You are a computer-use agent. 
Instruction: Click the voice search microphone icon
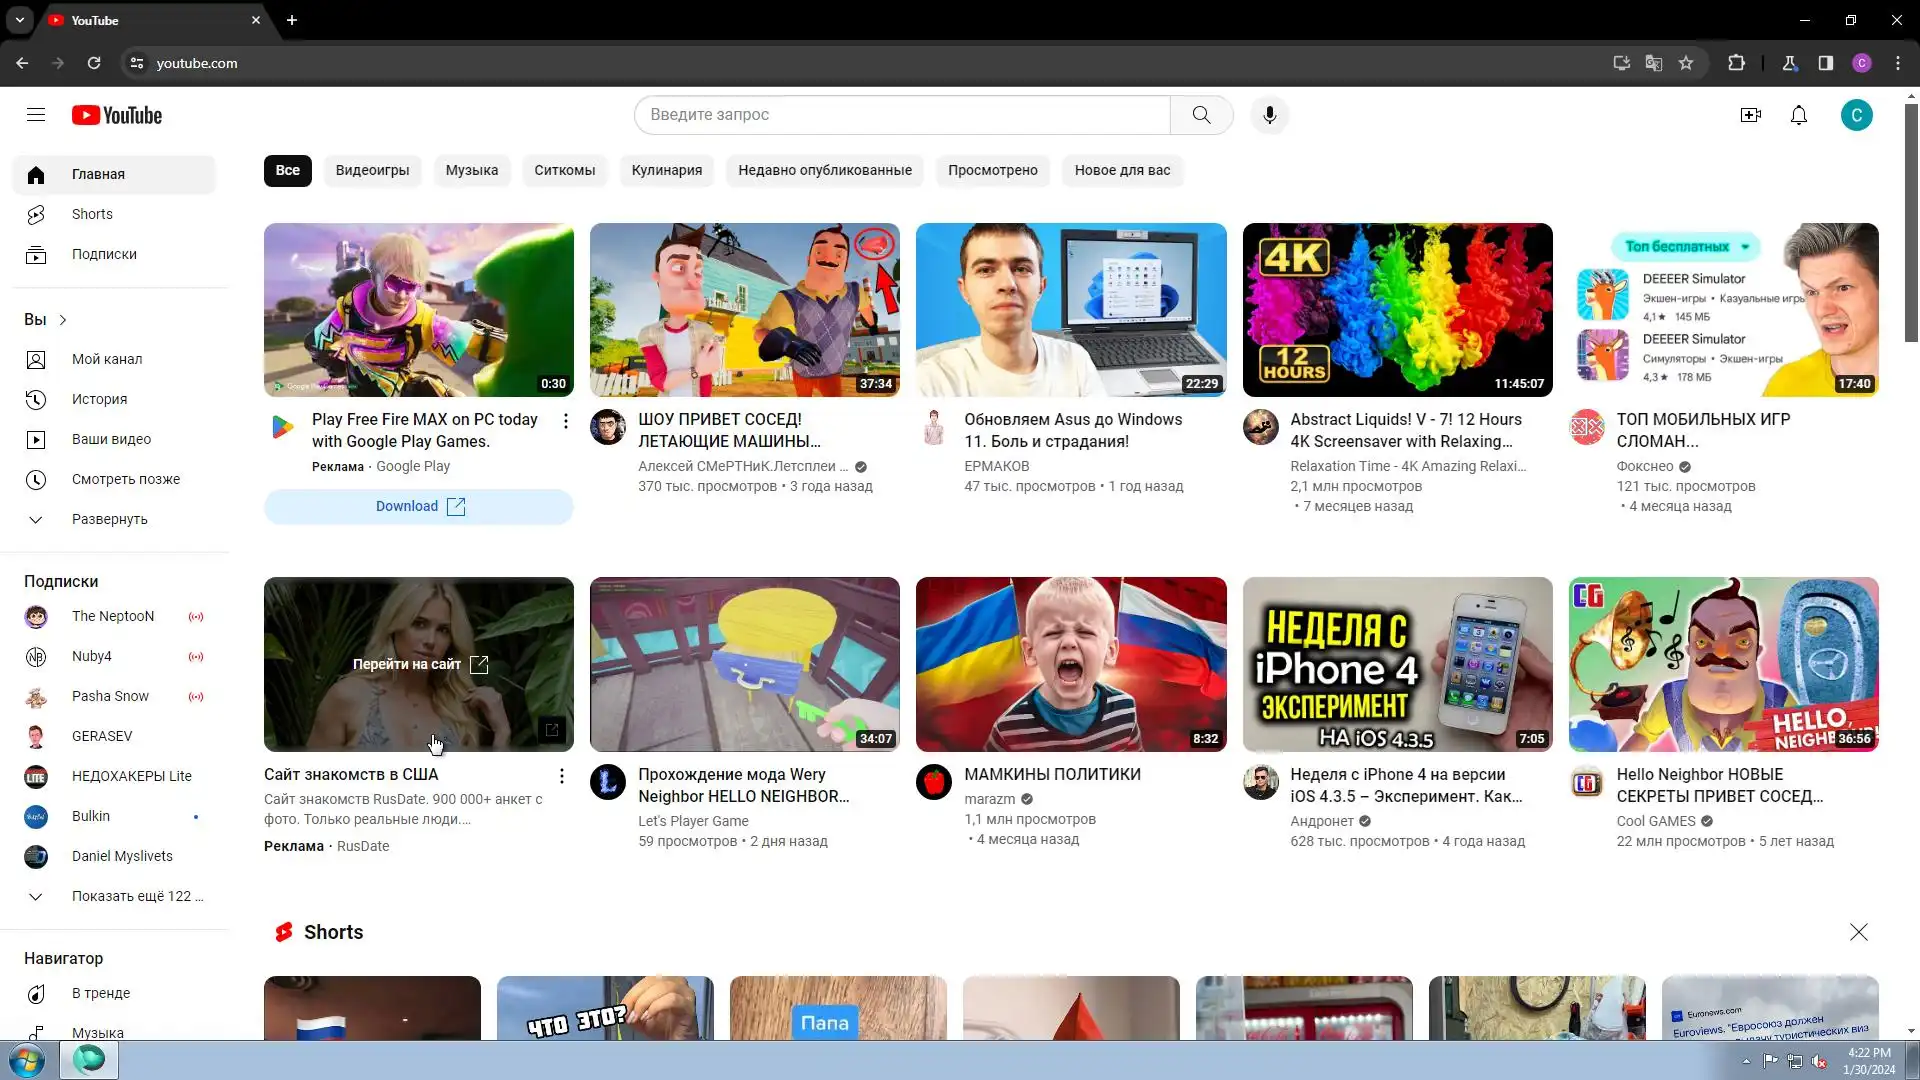(x=1269, y=115)
